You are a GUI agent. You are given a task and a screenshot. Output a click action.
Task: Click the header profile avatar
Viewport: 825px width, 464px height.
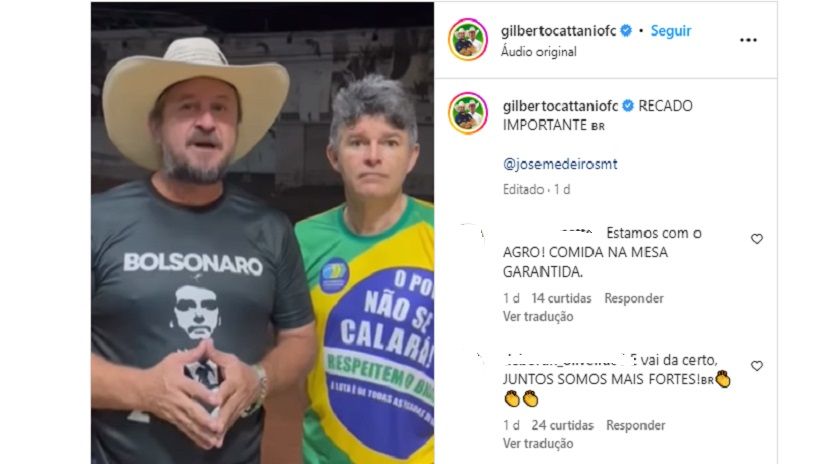click(468, 39)
